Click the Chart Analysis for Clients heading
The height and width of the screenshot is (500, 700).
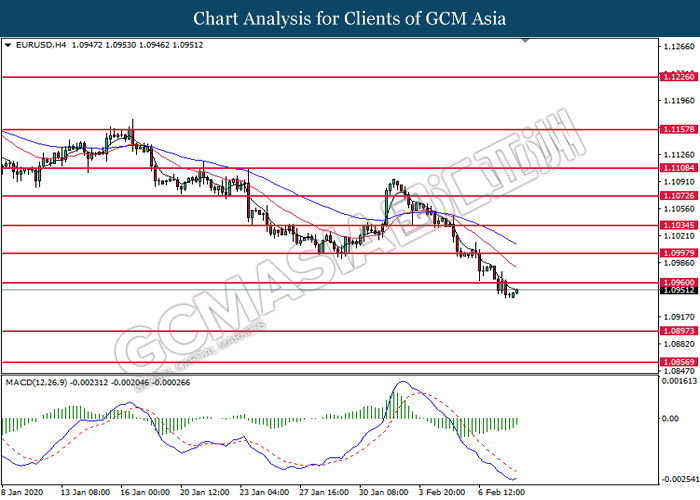[350, 19]
